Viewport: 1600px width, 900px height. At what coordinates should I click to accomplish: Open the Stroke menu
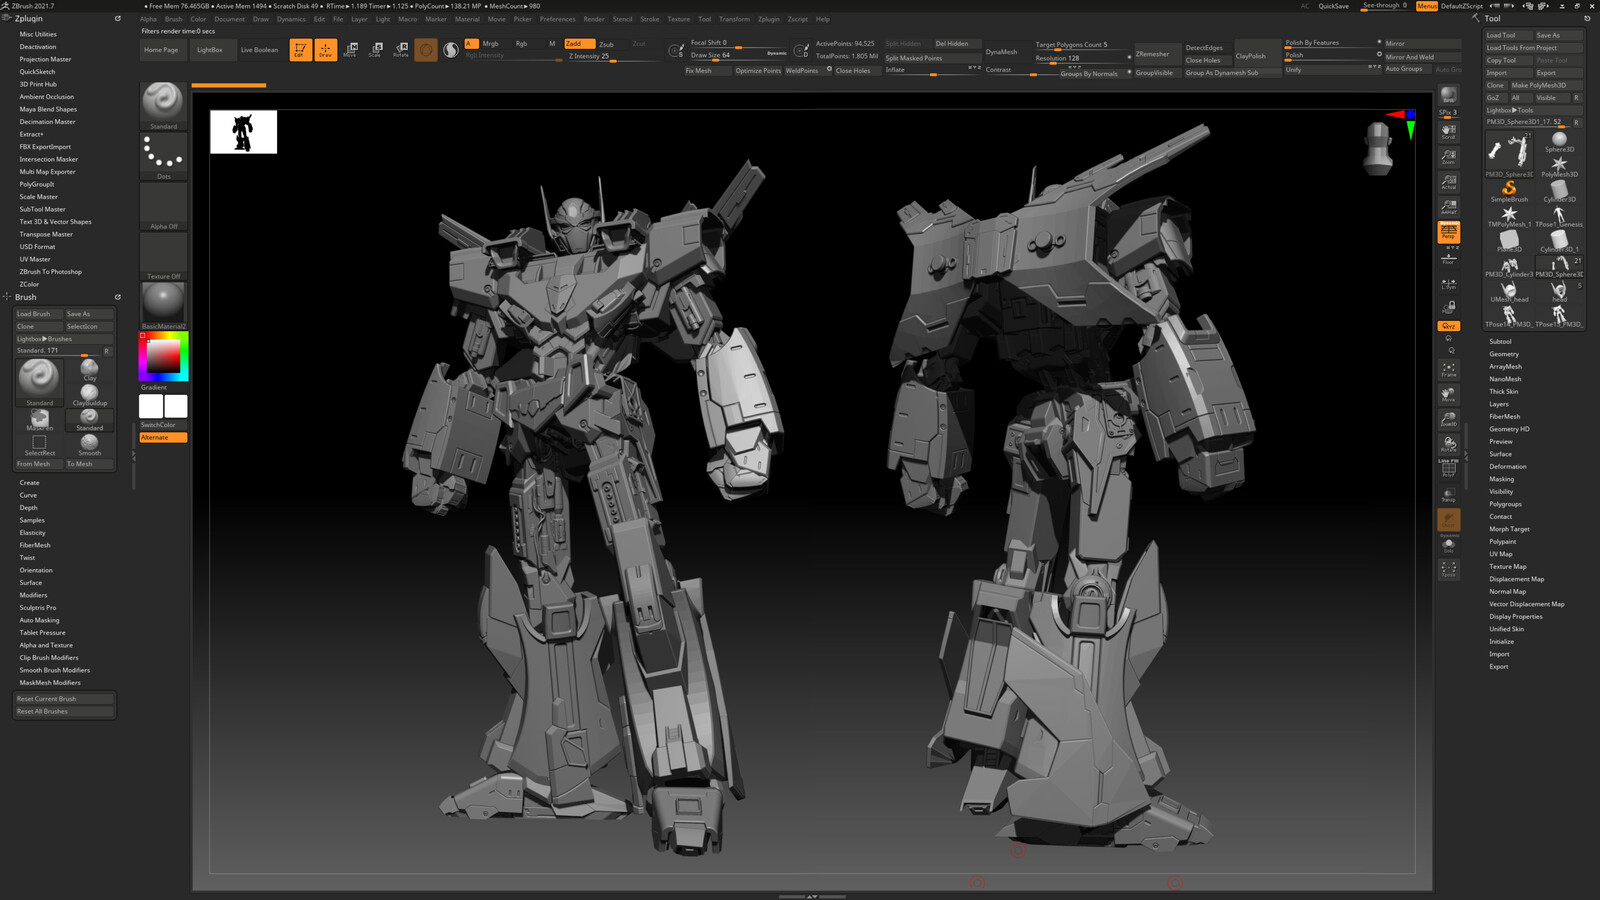tap(649, 19)
